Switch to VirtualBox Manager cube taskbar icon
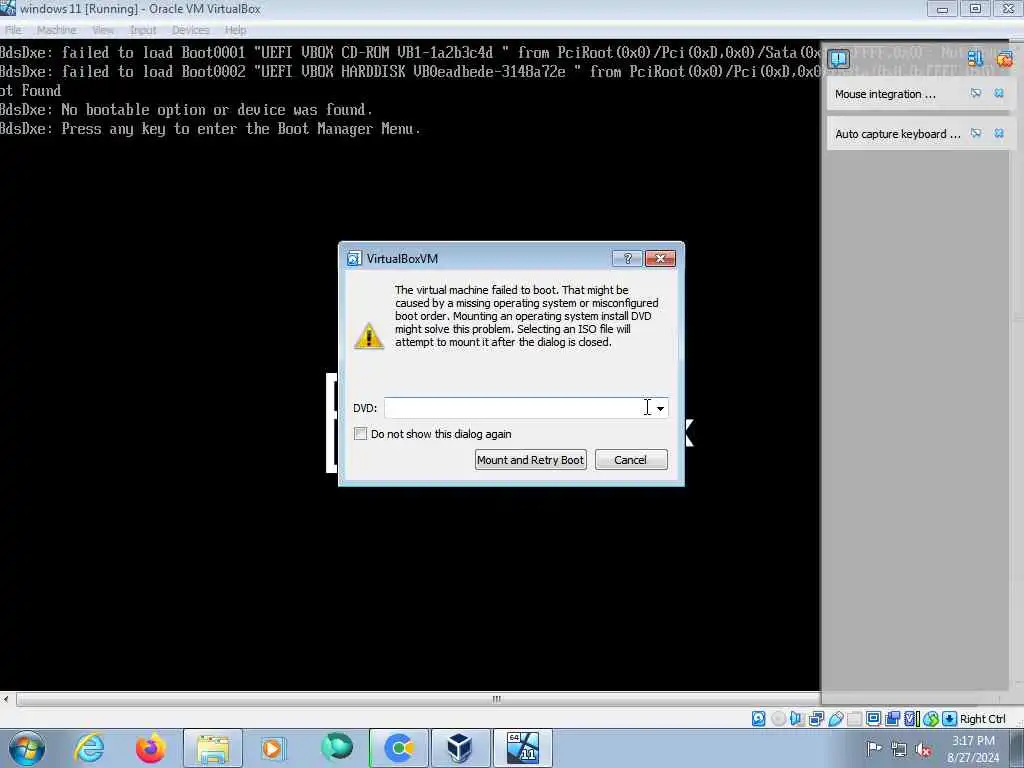Viewport: 1024px width, 768px height. tap(460, 748)
